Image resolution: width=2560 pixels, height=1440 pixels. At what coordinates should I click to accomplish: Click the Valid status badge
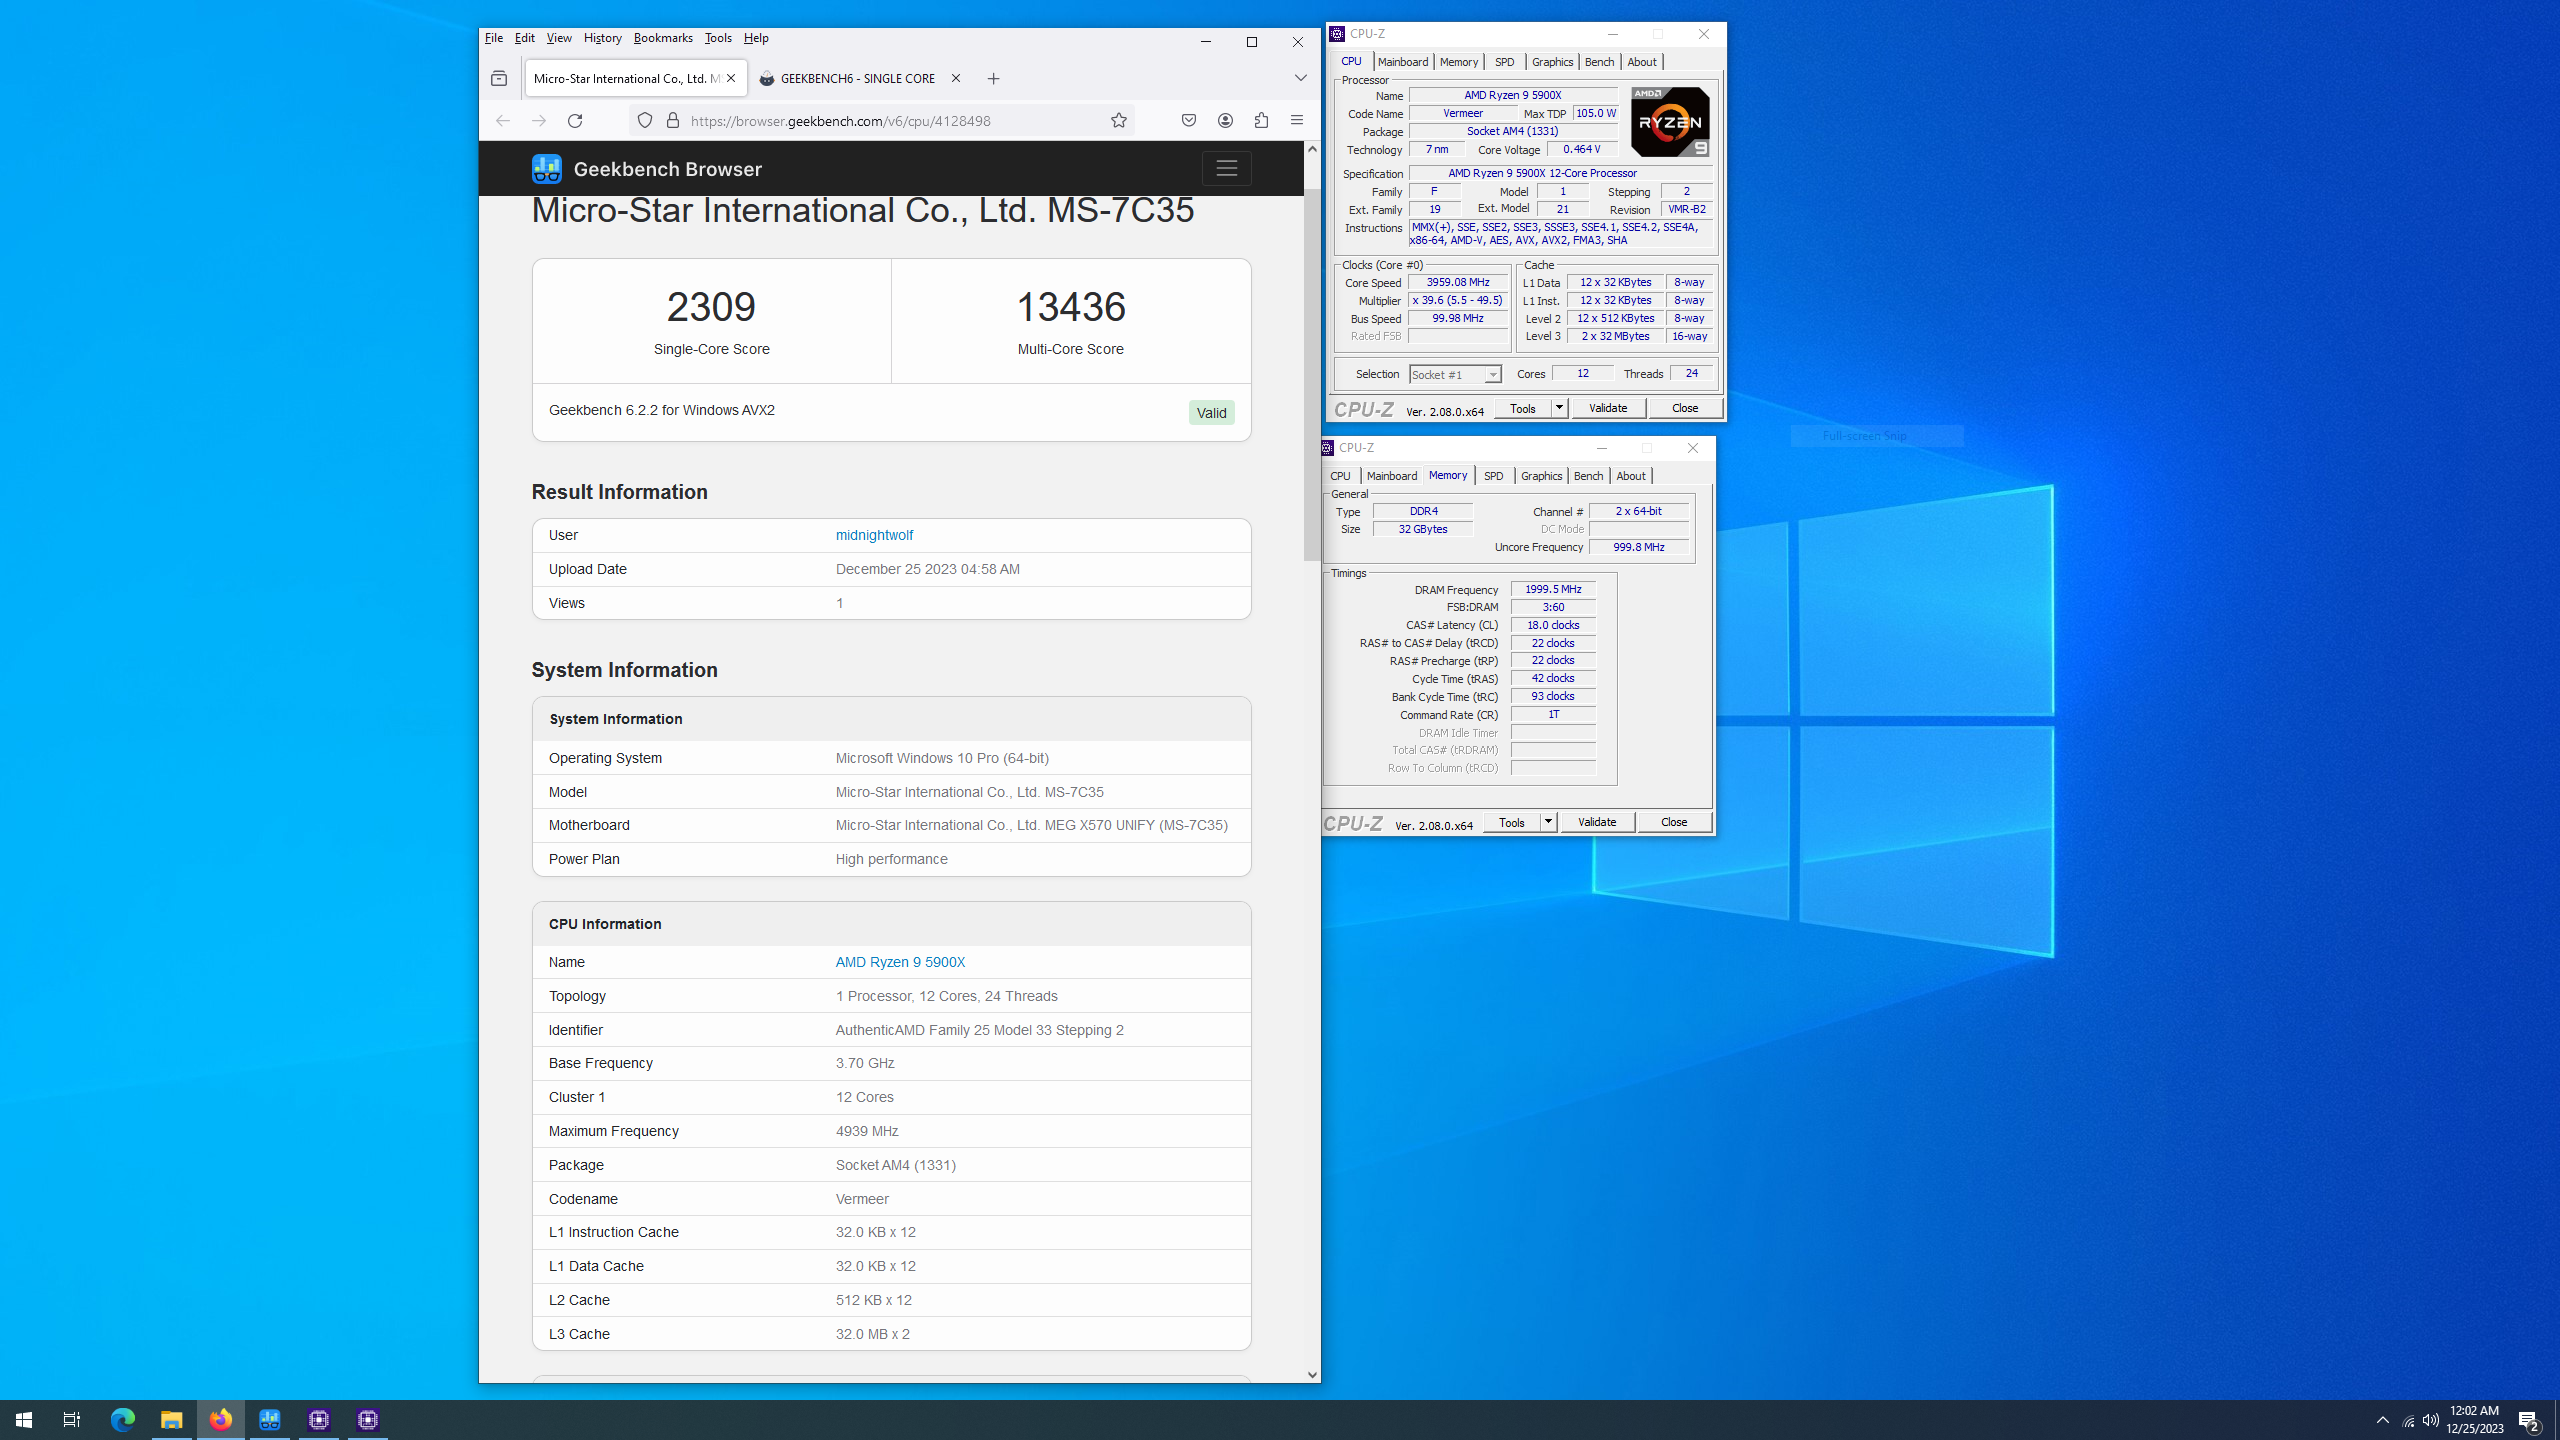coord(1212,413)
